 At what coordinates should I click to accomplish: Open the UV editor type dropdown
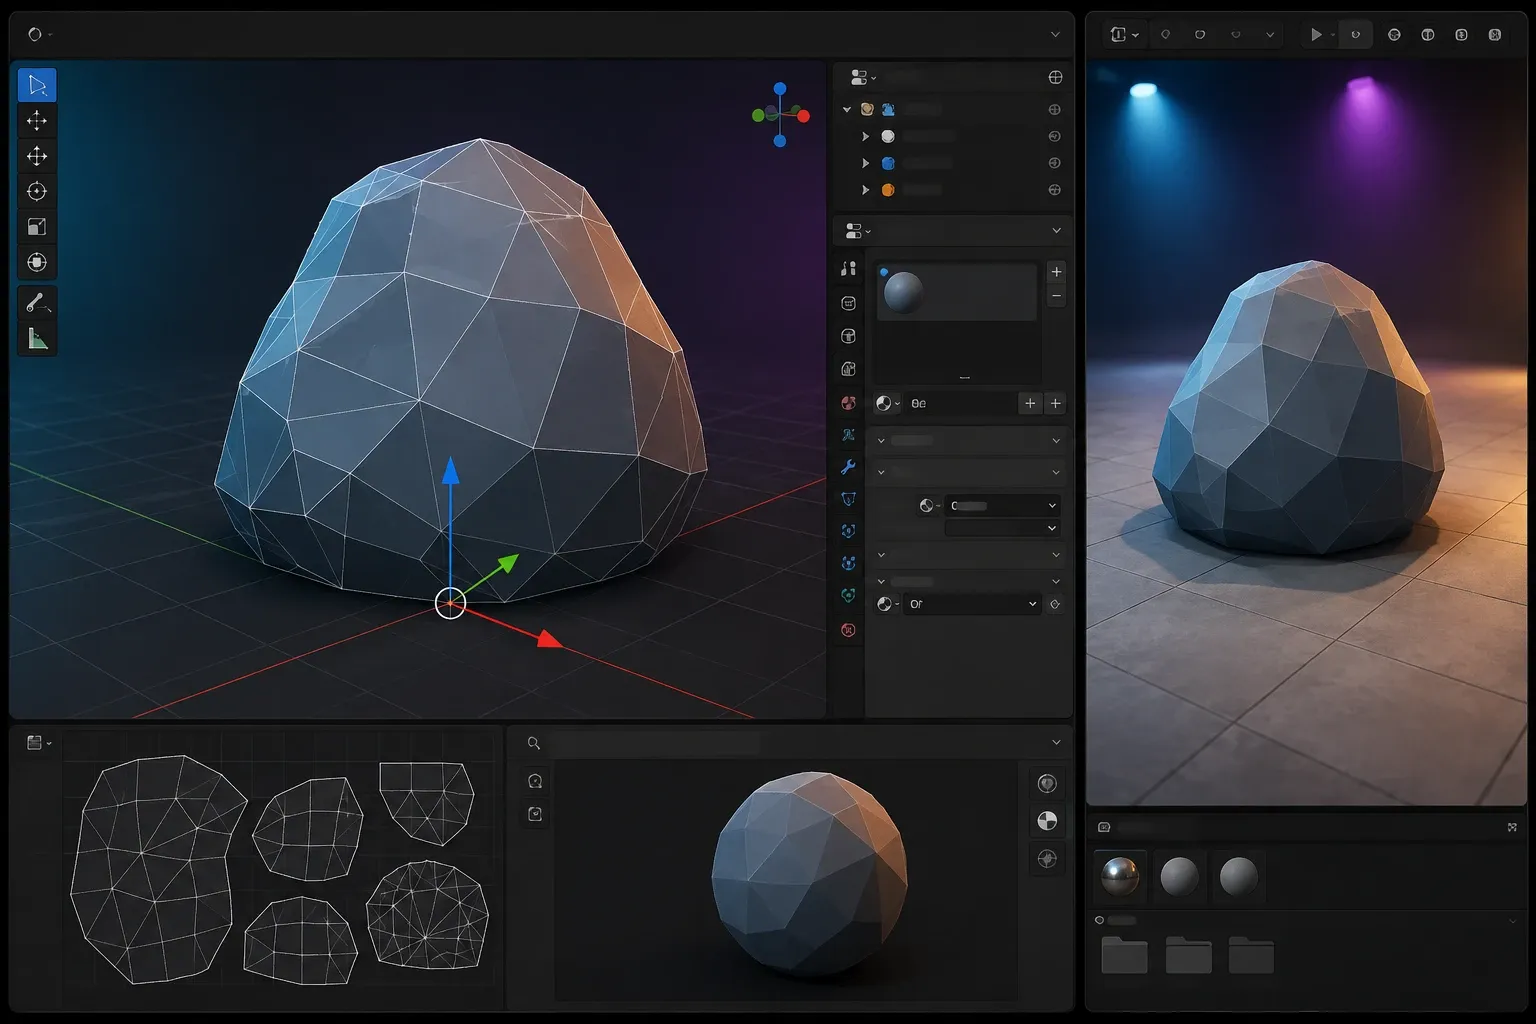[39, 743]
